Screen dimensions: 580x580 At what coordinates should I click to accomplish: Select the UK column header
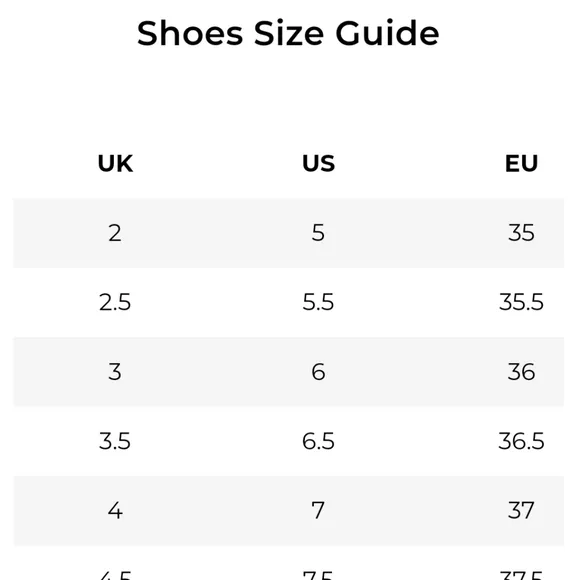tap(115, 163)
